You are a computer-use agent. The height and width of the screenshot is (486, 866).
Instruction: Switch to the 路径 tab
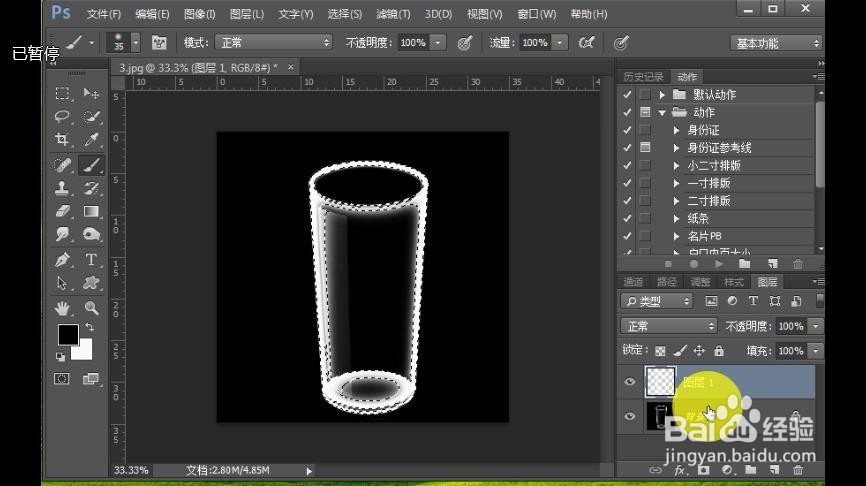[667, 282]
